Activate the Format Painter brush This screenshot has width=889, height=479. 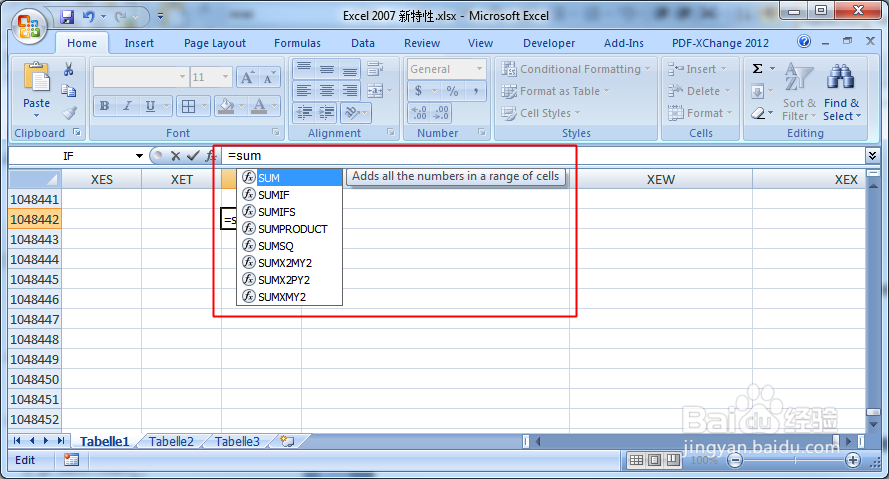pos(69,113)
